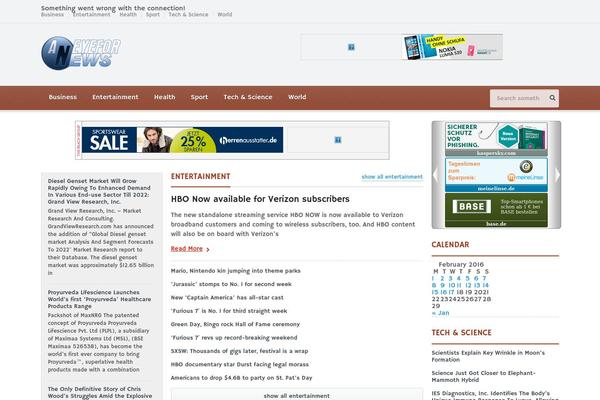Open 'HBO documentary star Durst facing legal morass'

click(240, 364)
